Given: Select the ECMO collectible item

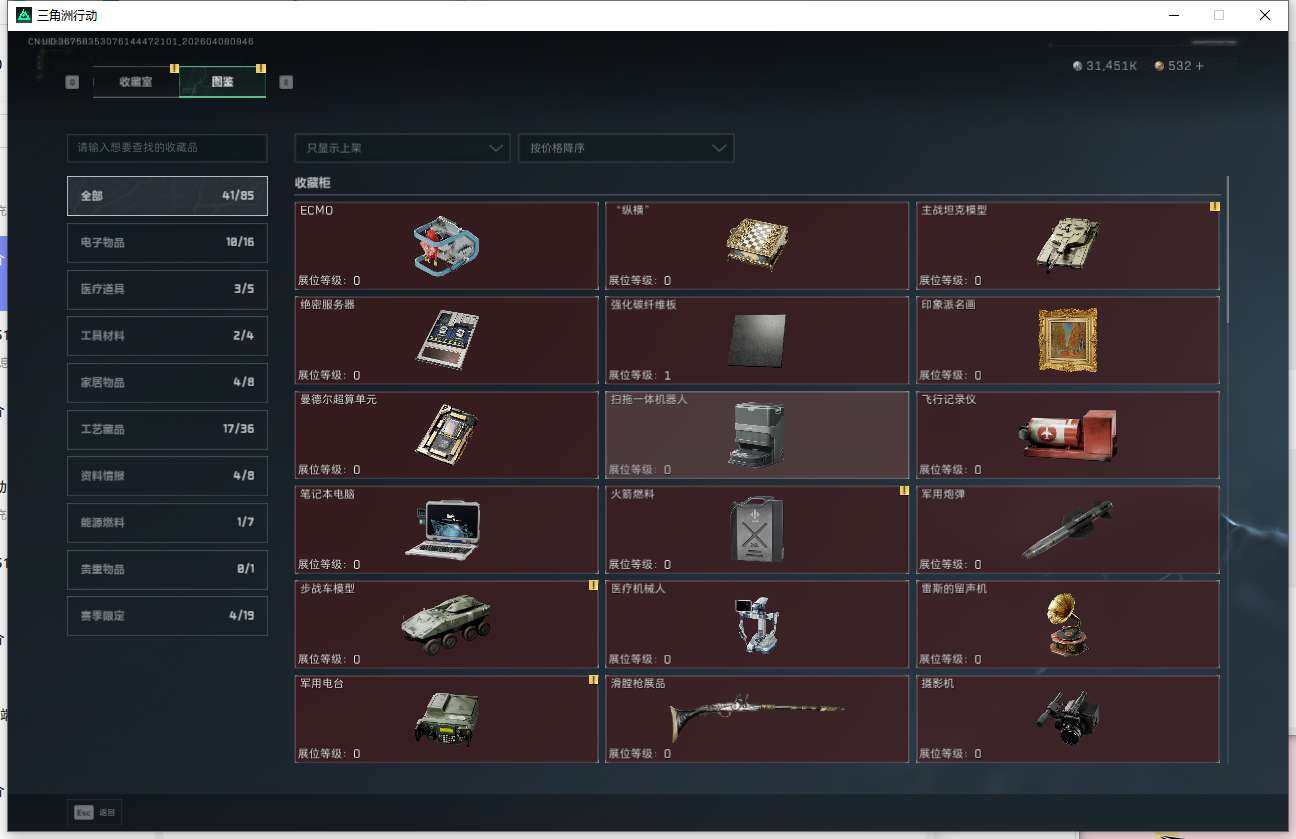Looking at the screenshot, I should [x=446, y=246].
